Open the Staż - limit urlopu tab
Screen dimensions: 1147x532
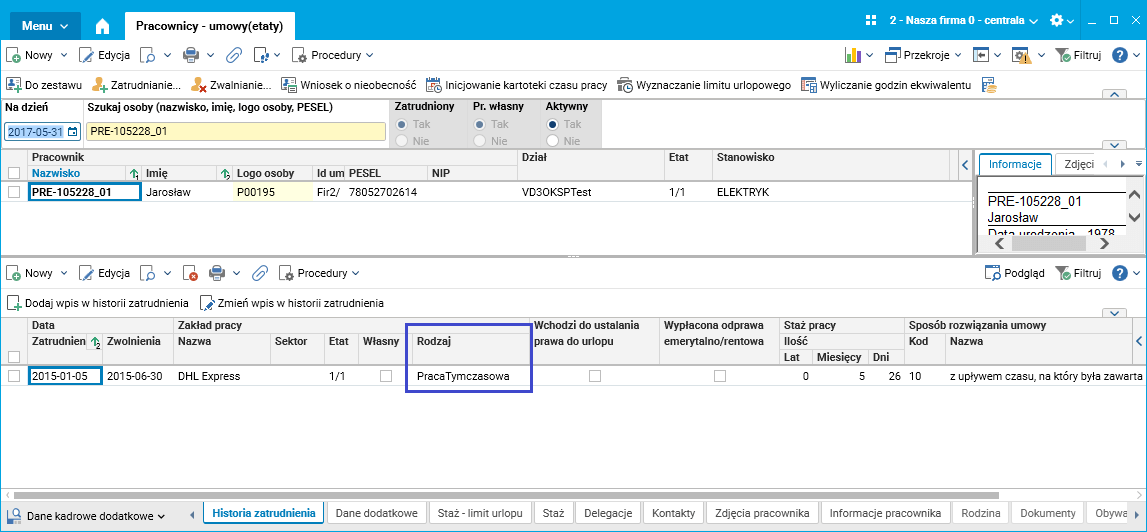(x=480, y=513)
